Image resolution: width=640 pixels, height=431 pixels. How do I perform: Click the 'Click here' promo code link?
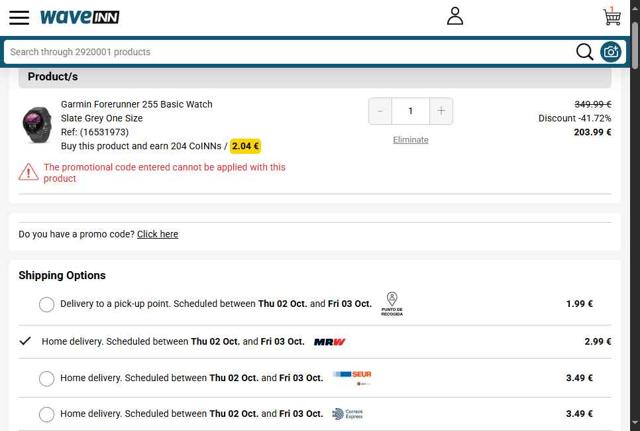(x=157, y=234)
